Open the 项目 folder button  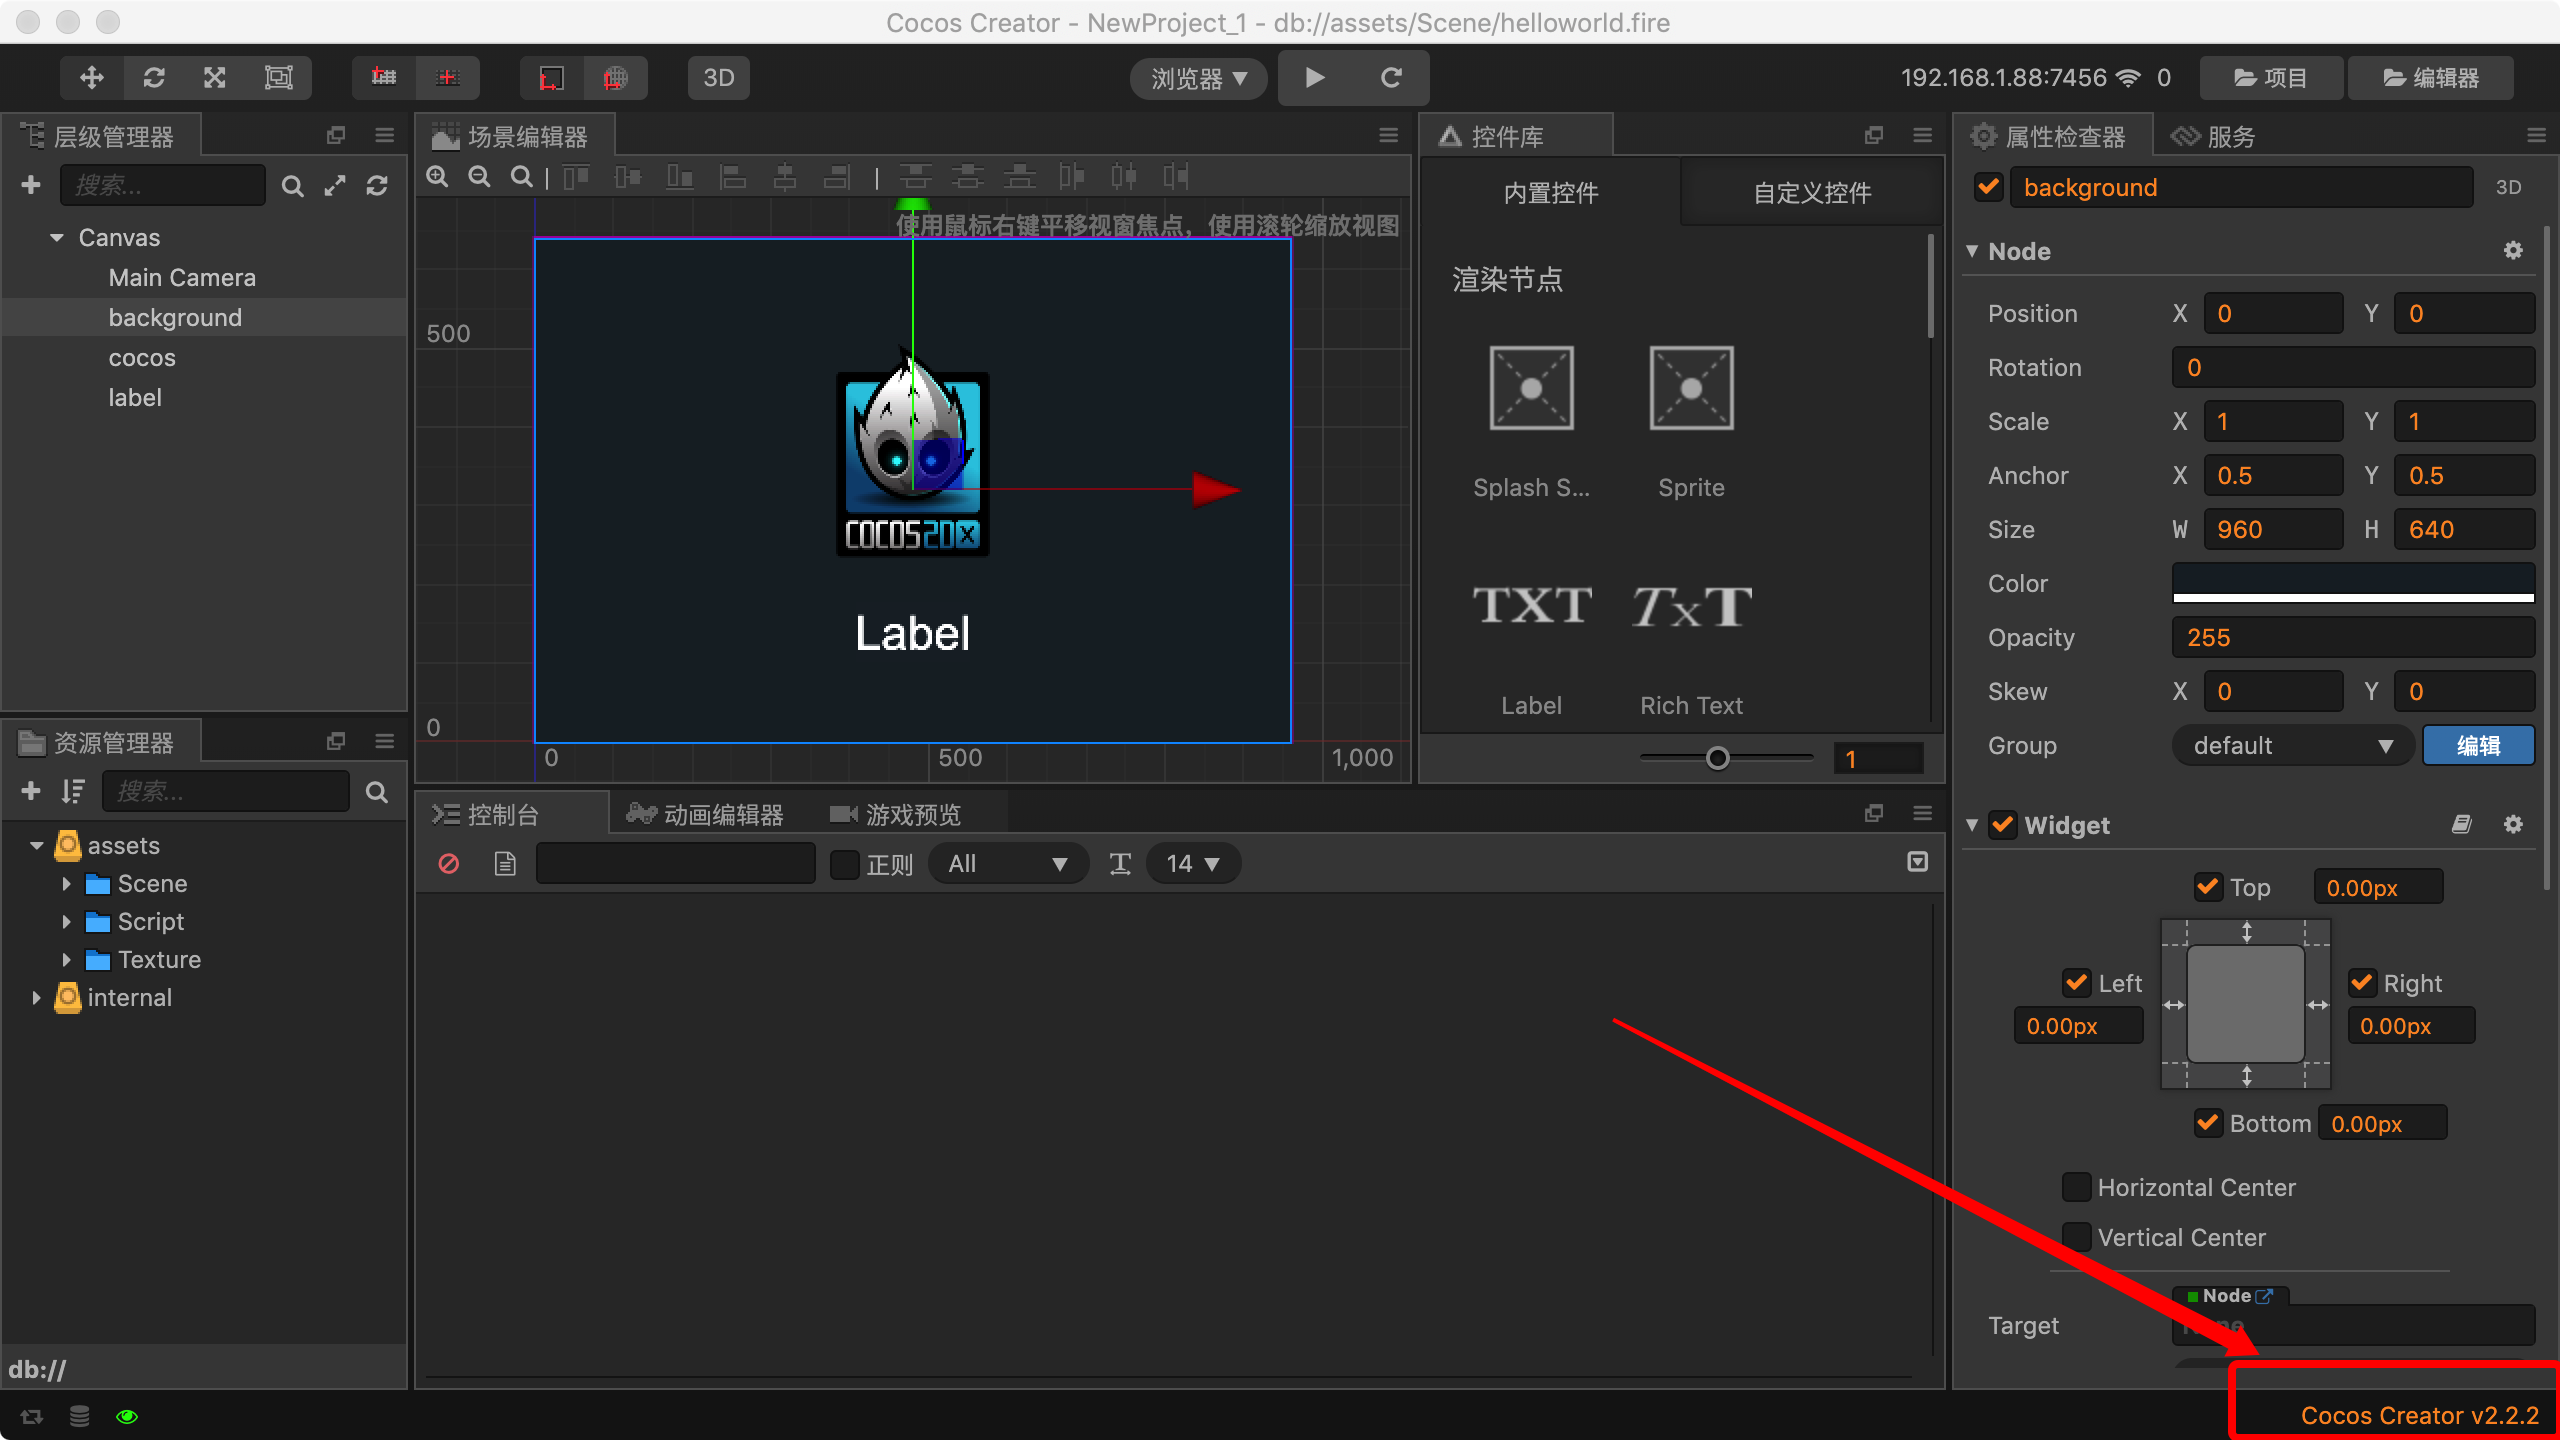click(2270, 78)
